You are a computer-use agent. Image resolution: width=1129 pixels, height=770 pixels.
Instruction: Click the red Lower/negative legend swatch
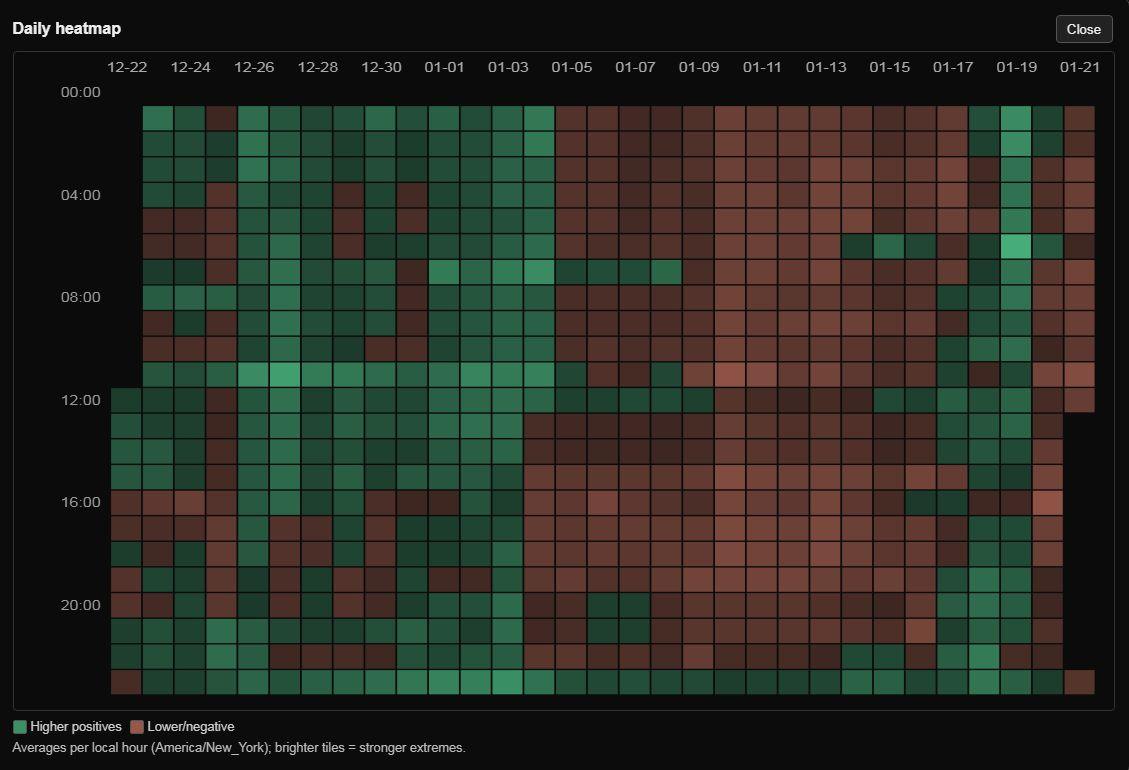(137, 727)
